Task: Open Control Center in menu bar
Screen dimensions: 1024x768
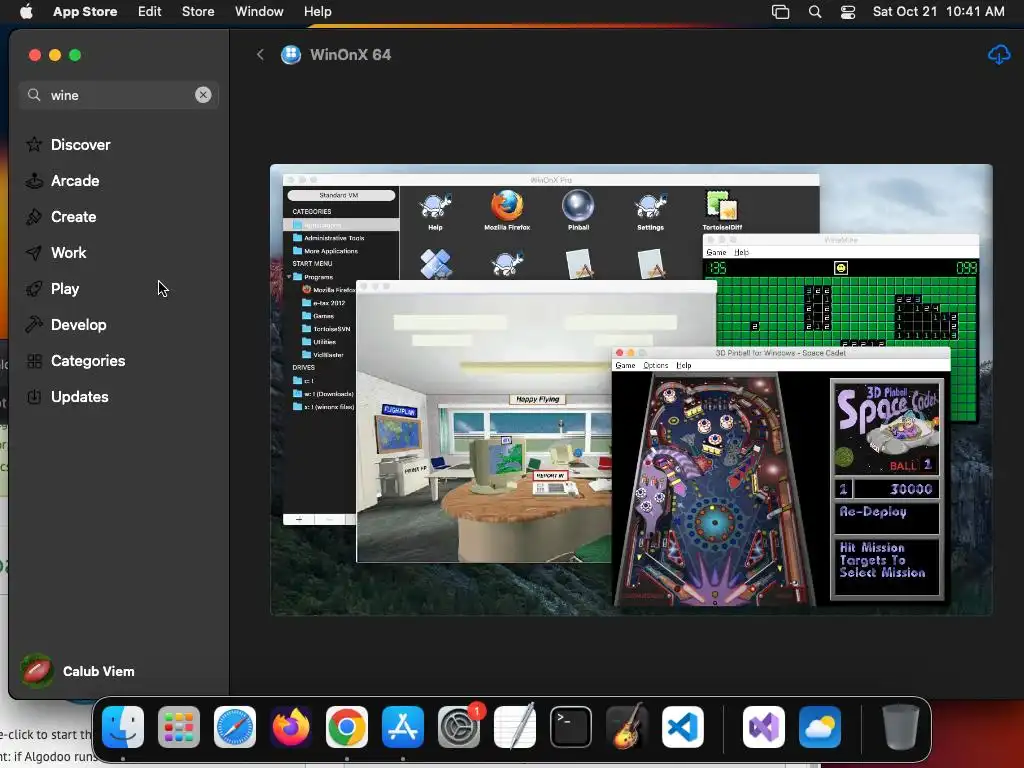Action: 848,11
